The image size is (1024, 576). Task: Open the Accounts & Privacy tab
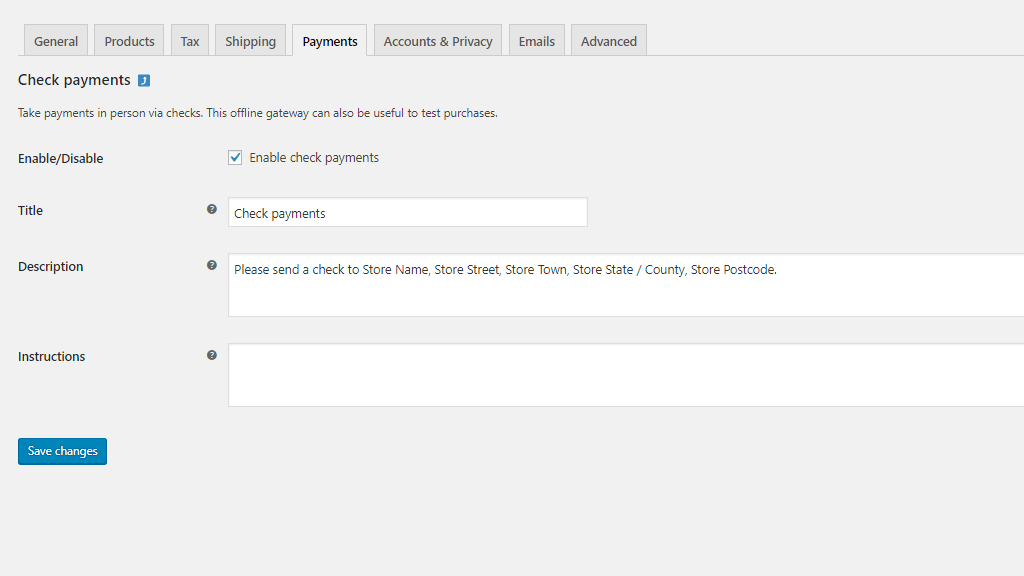point(438,41)
